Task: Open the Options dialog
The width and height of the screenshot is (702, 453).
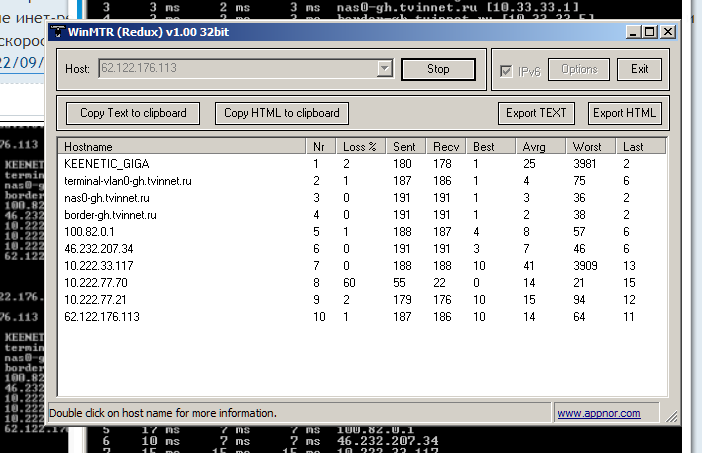Action: pos(578,69)
